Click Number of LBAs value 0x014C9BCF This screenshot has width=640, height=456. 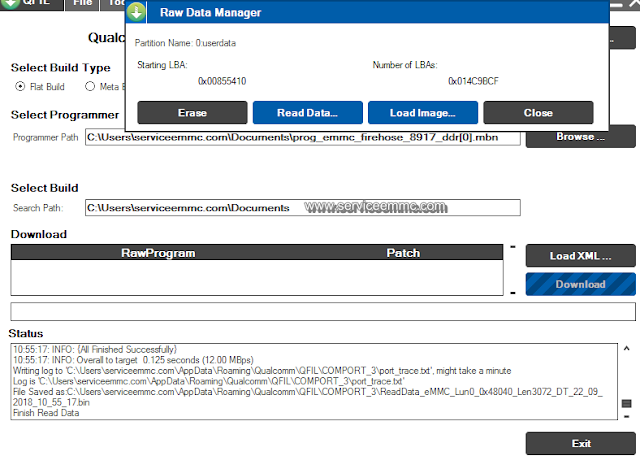click(473, 81)
